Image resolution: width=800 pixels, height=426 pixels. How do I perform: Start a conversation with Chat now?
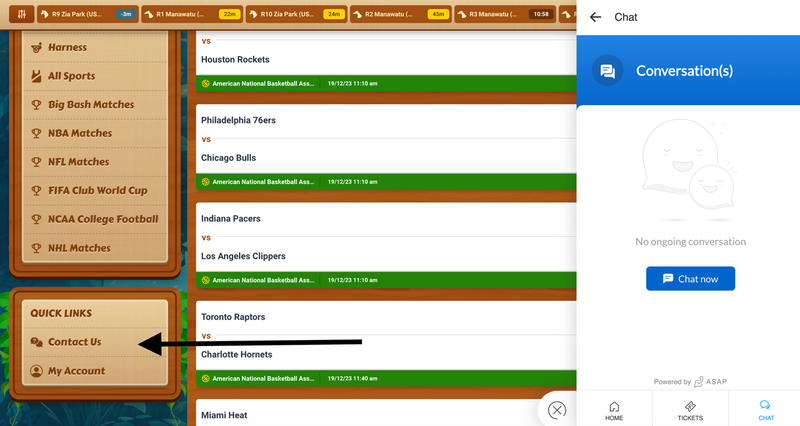point(690,279)
